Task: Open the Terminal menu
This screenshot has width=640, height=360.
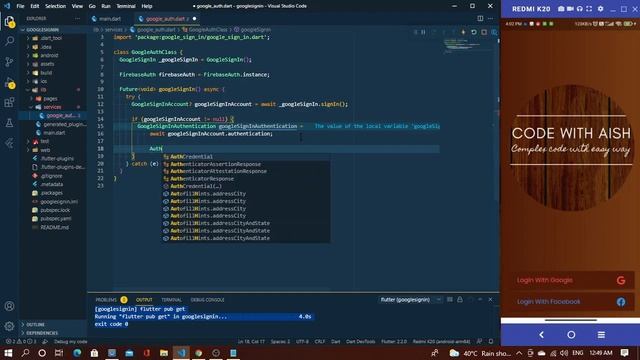Action: pos(126,6)
